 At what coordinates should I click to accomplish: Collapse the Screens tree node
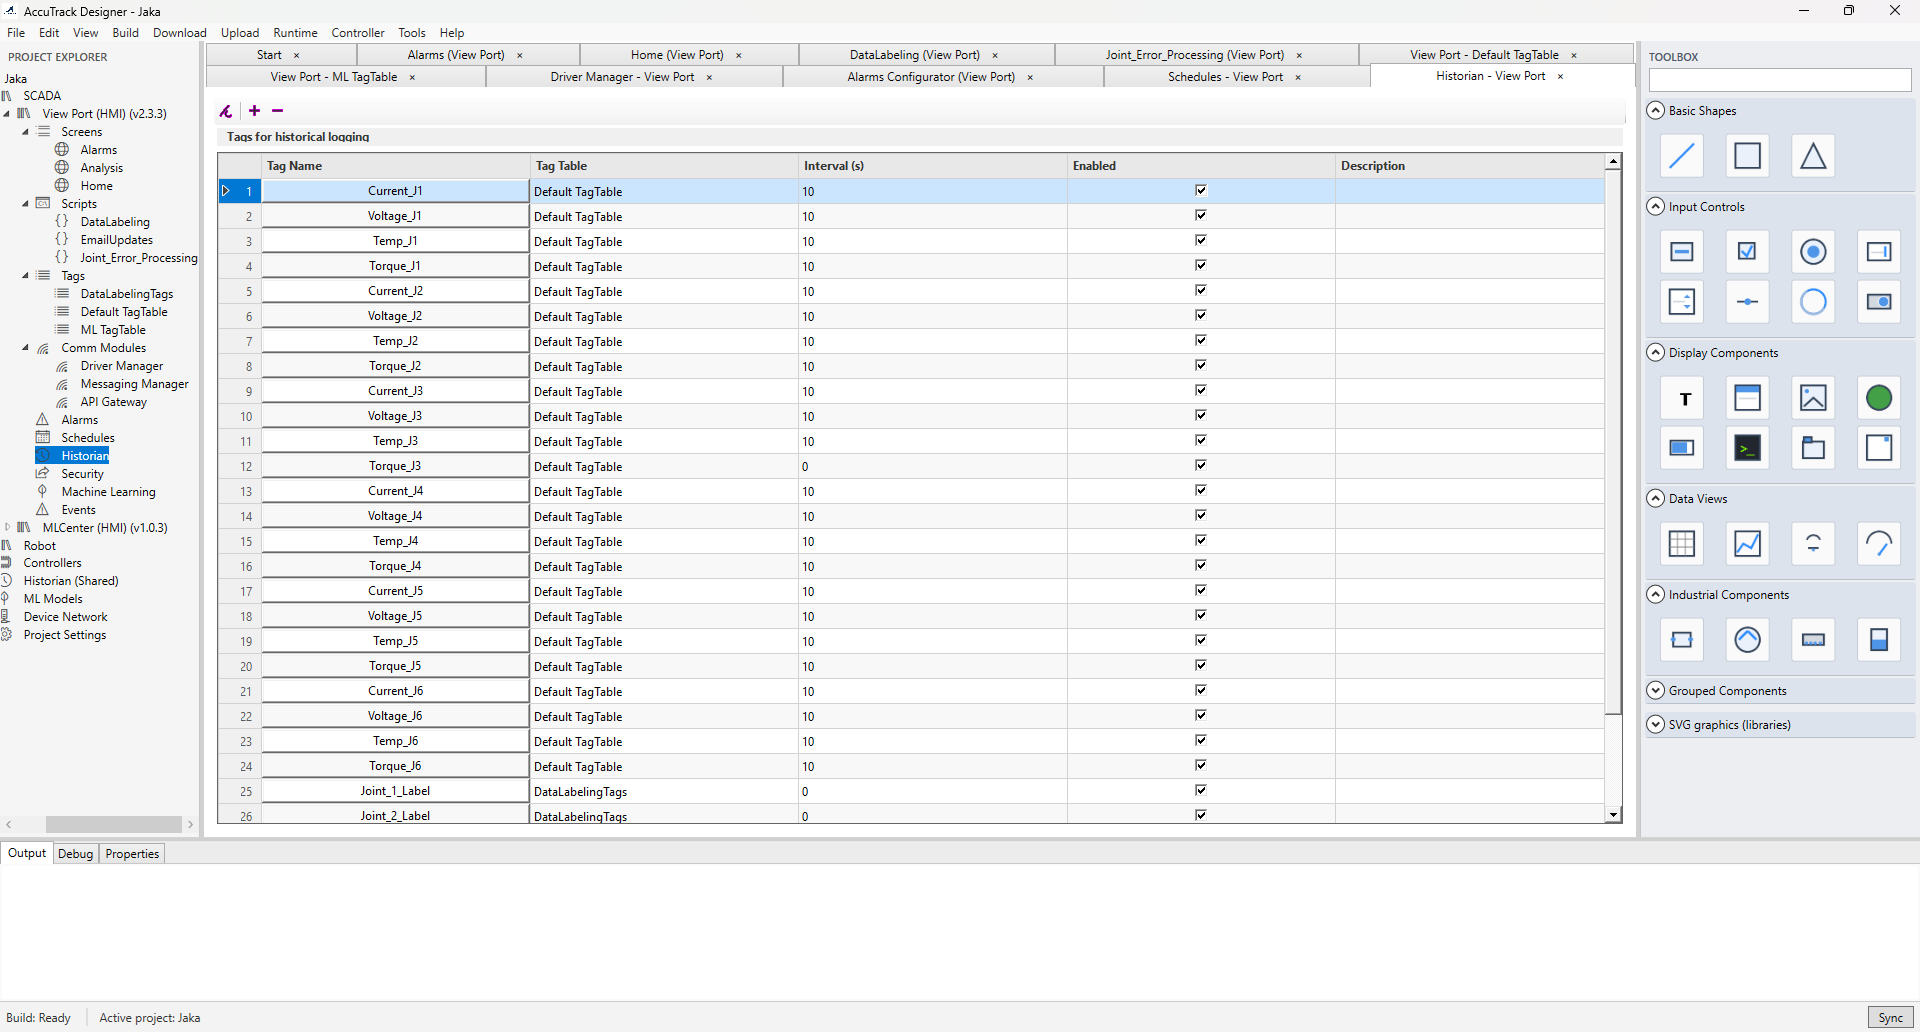25,132
